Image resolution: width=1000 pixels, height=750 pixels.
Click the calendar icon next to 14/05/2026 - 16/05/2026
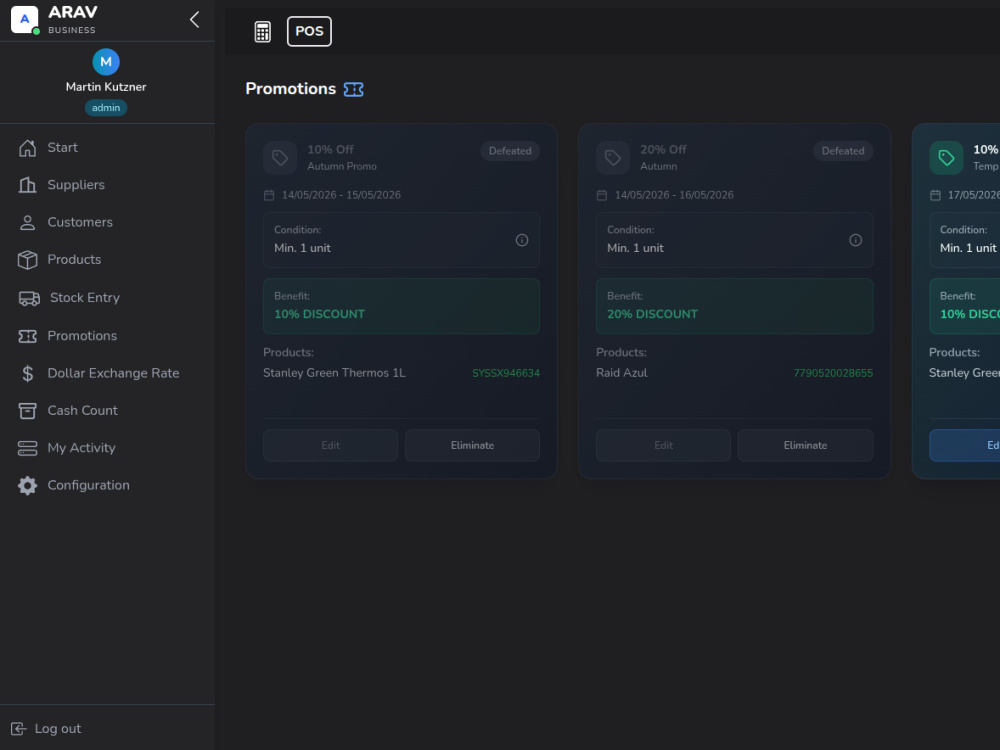601,195
